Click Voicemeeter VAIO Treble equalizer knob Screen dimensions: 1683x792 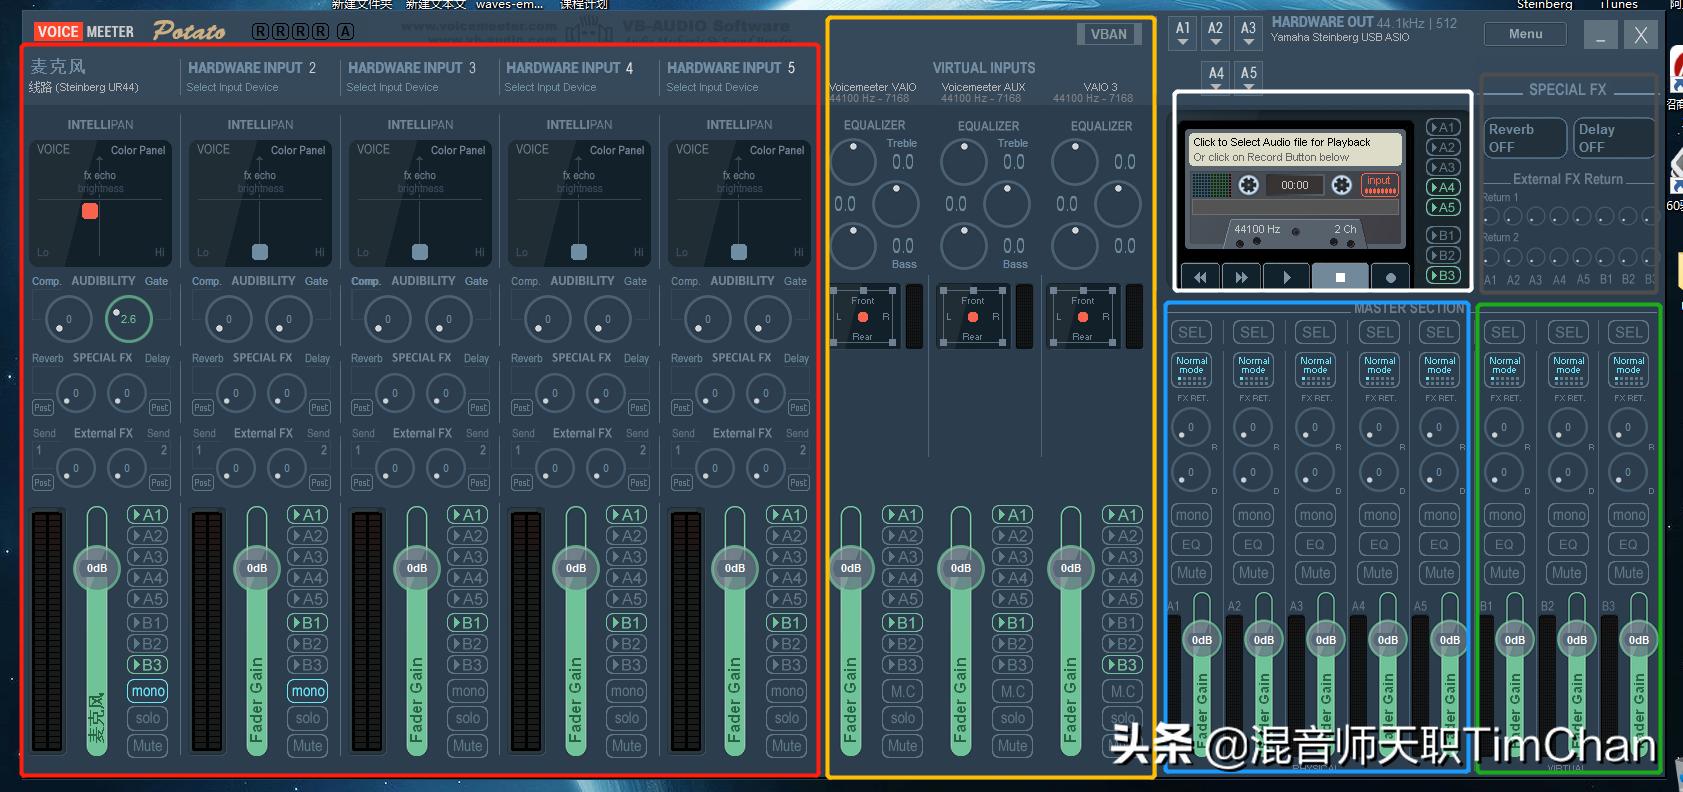coord(854,162)
